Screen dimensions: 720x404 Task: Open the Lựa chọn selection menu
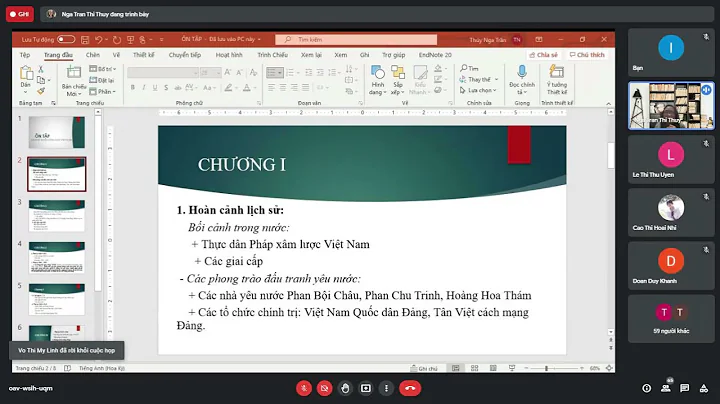click(x=478, y=90)
